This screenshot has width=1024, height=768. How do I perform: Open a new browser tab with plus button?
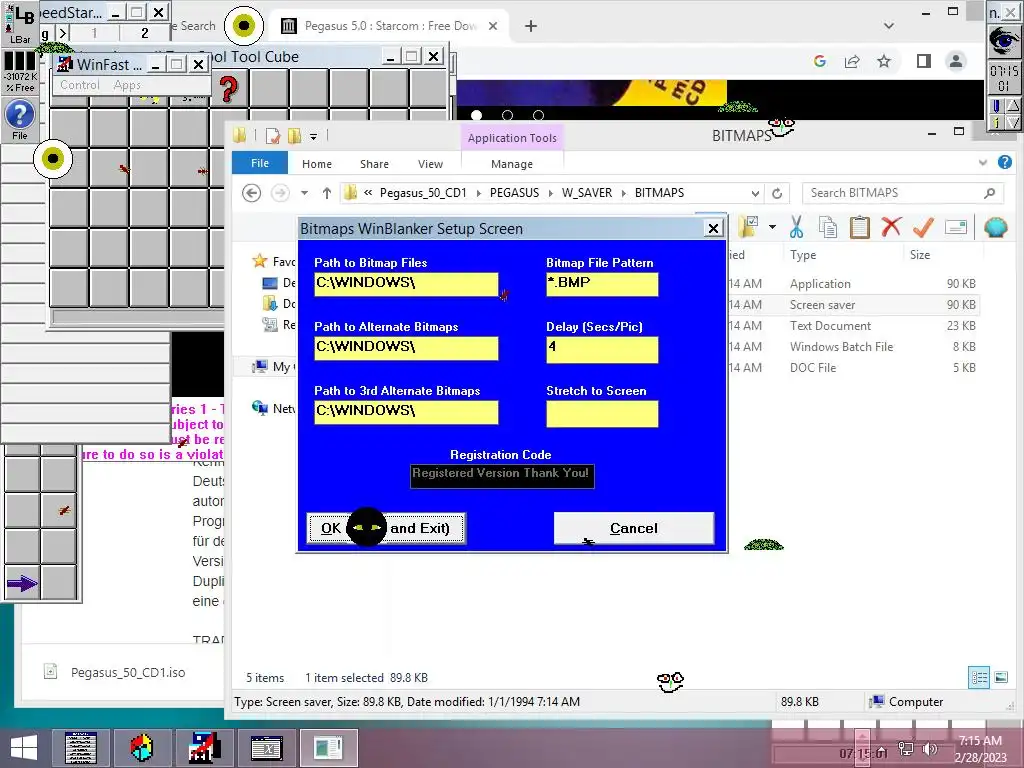[530, 26]
